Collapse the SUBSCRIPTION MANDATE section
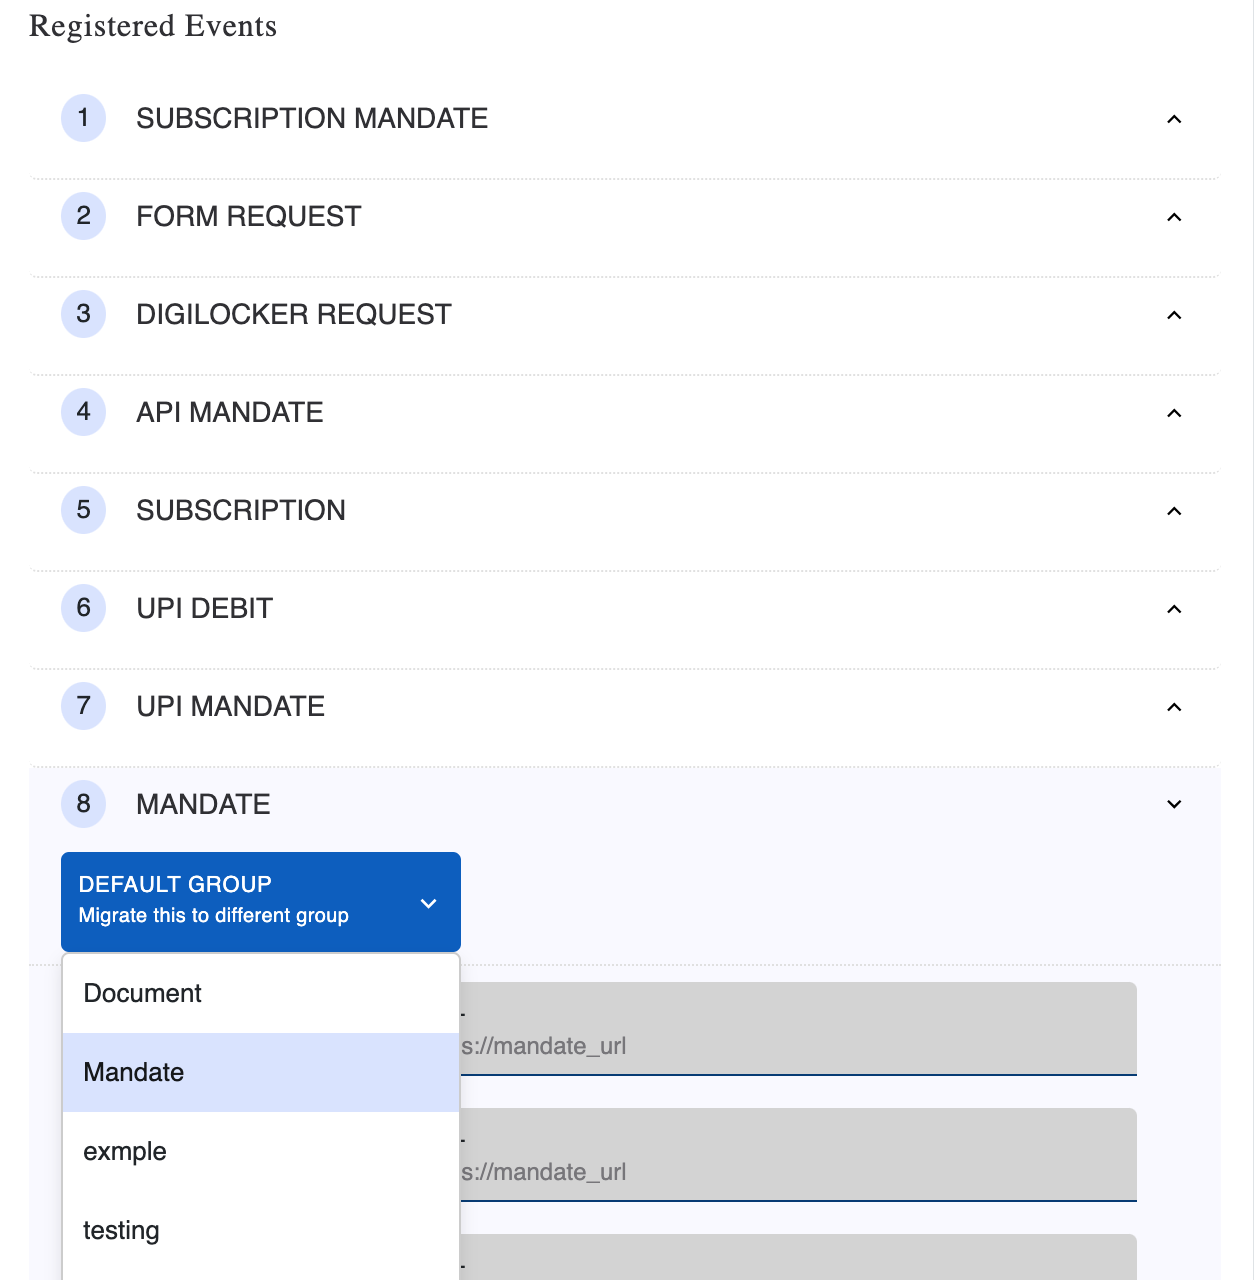The height and width of the screenshot is (1280, 1254). coord(1174,117)
